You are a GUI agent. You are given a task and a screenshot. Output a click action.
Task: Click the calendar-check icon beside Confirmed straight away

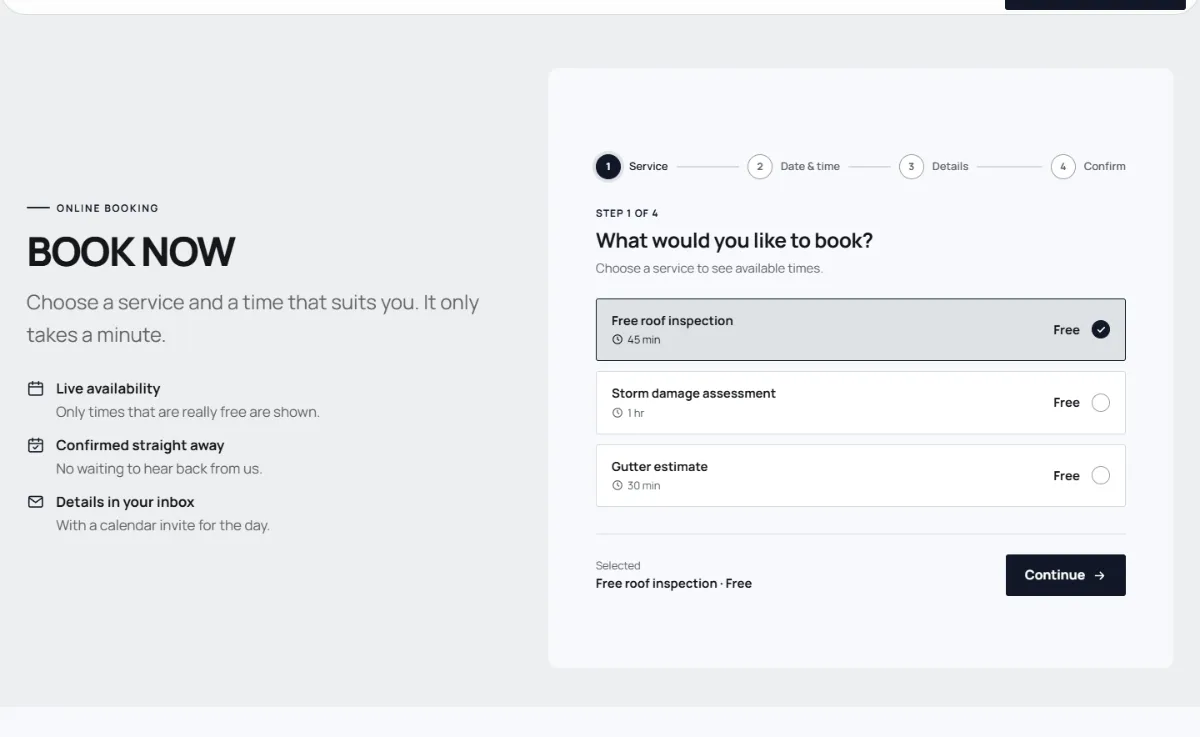[x=36, y=446]
